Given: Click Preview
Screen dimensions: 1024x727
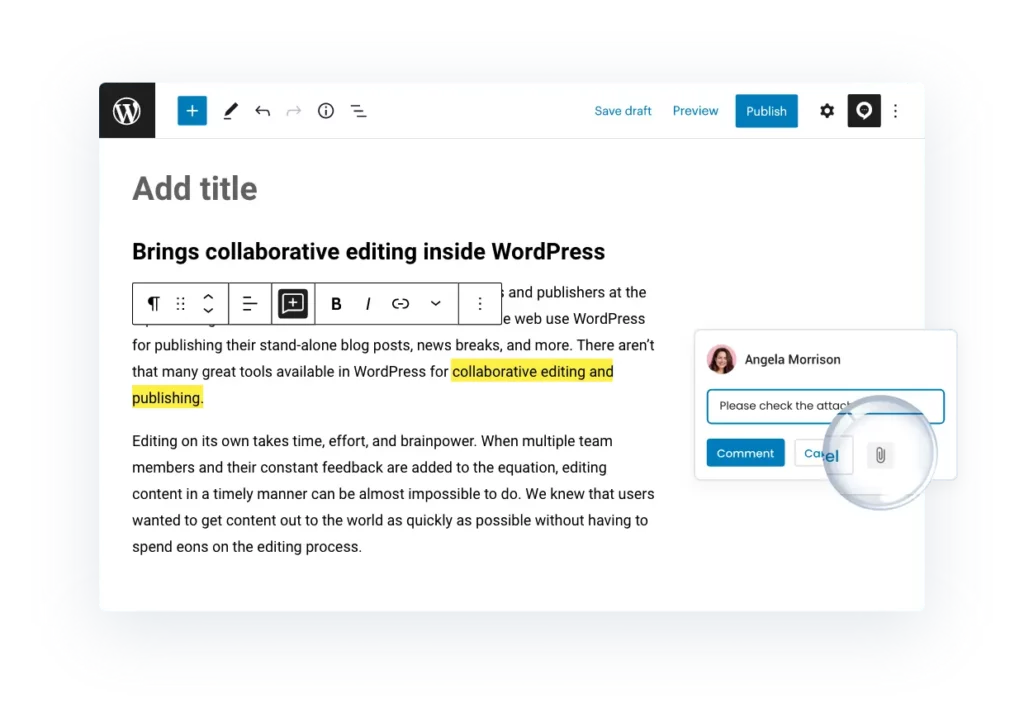Looking at the screenshot, I should coord(696,111).
